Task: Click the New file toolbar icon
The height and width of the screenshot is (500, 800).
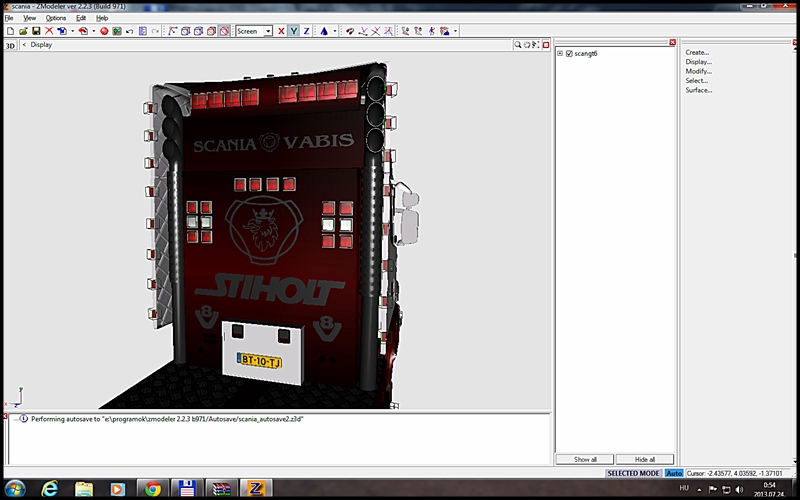Action: pyautogui.click(x=9, y=31)
